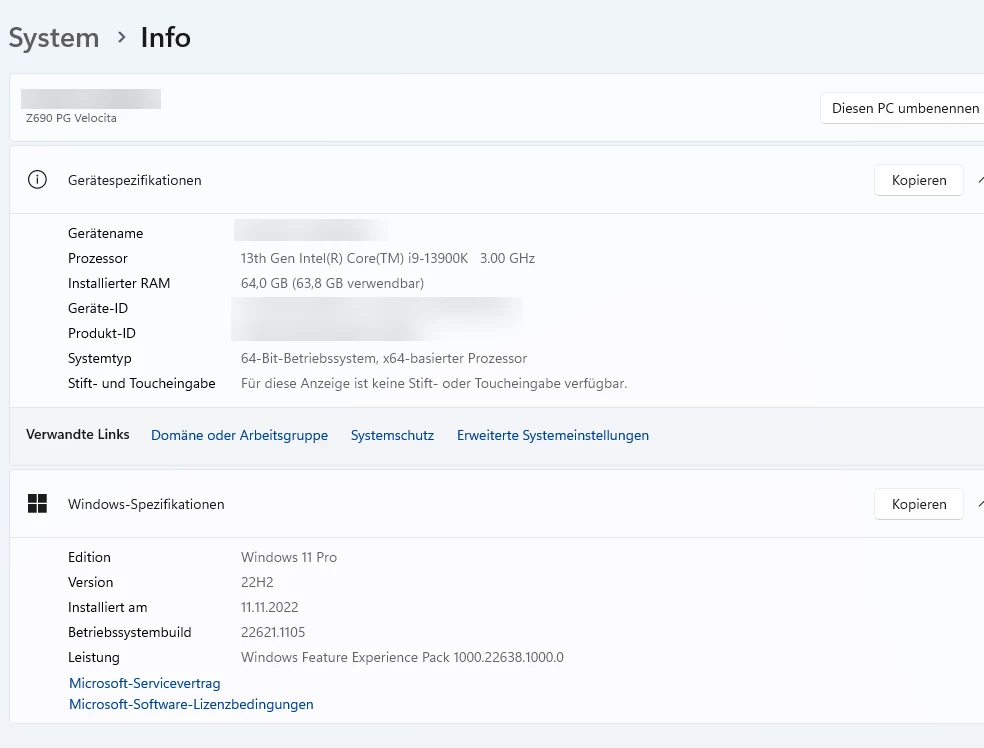Open the Systemschutz link

392,435
